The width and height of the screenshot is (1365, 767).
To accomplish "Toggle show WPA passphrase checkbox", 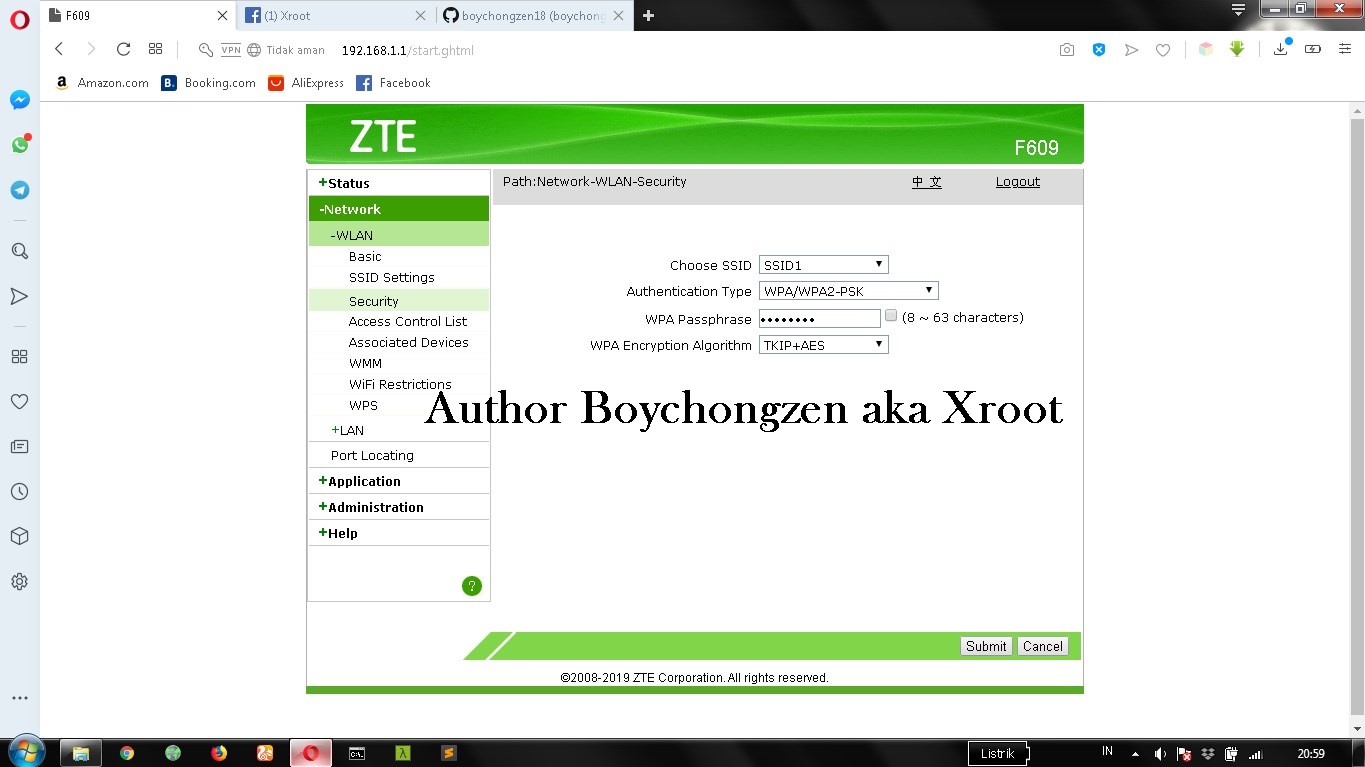I will click(x=891, y=316).
